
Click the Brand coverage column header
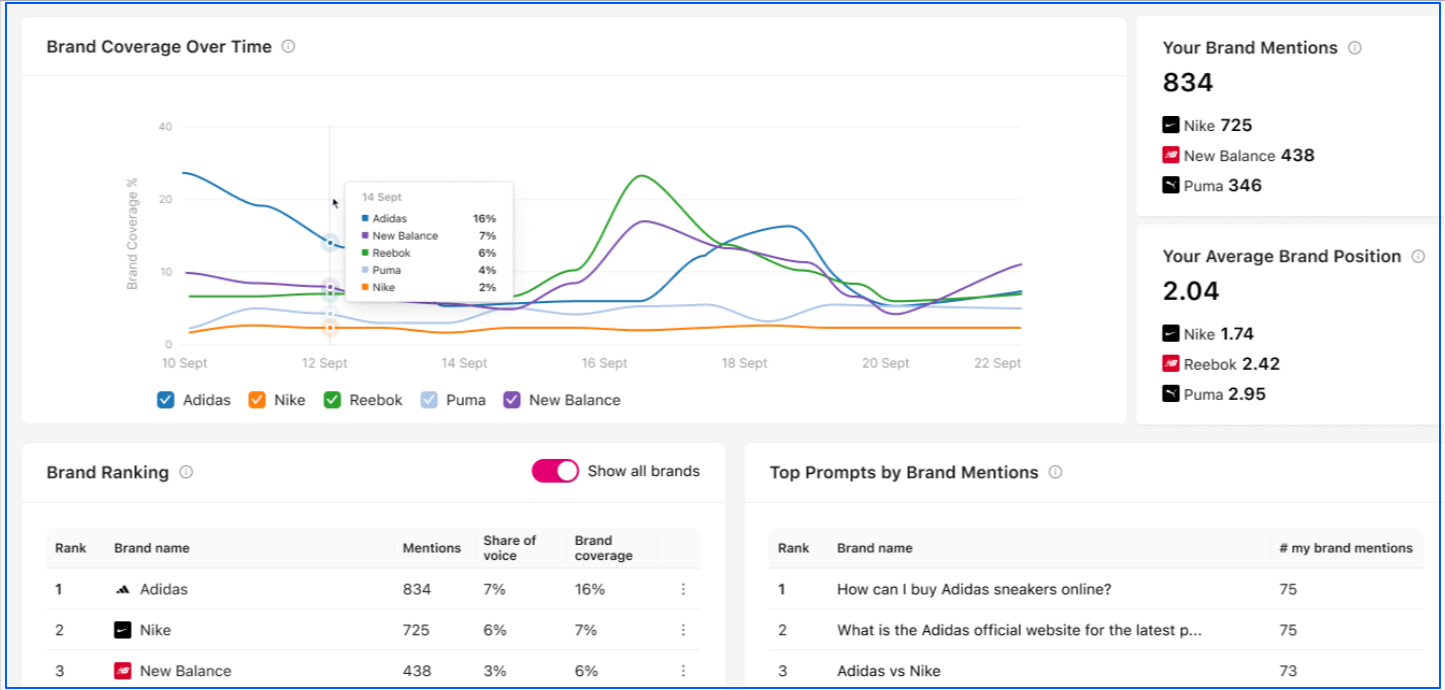604,548
